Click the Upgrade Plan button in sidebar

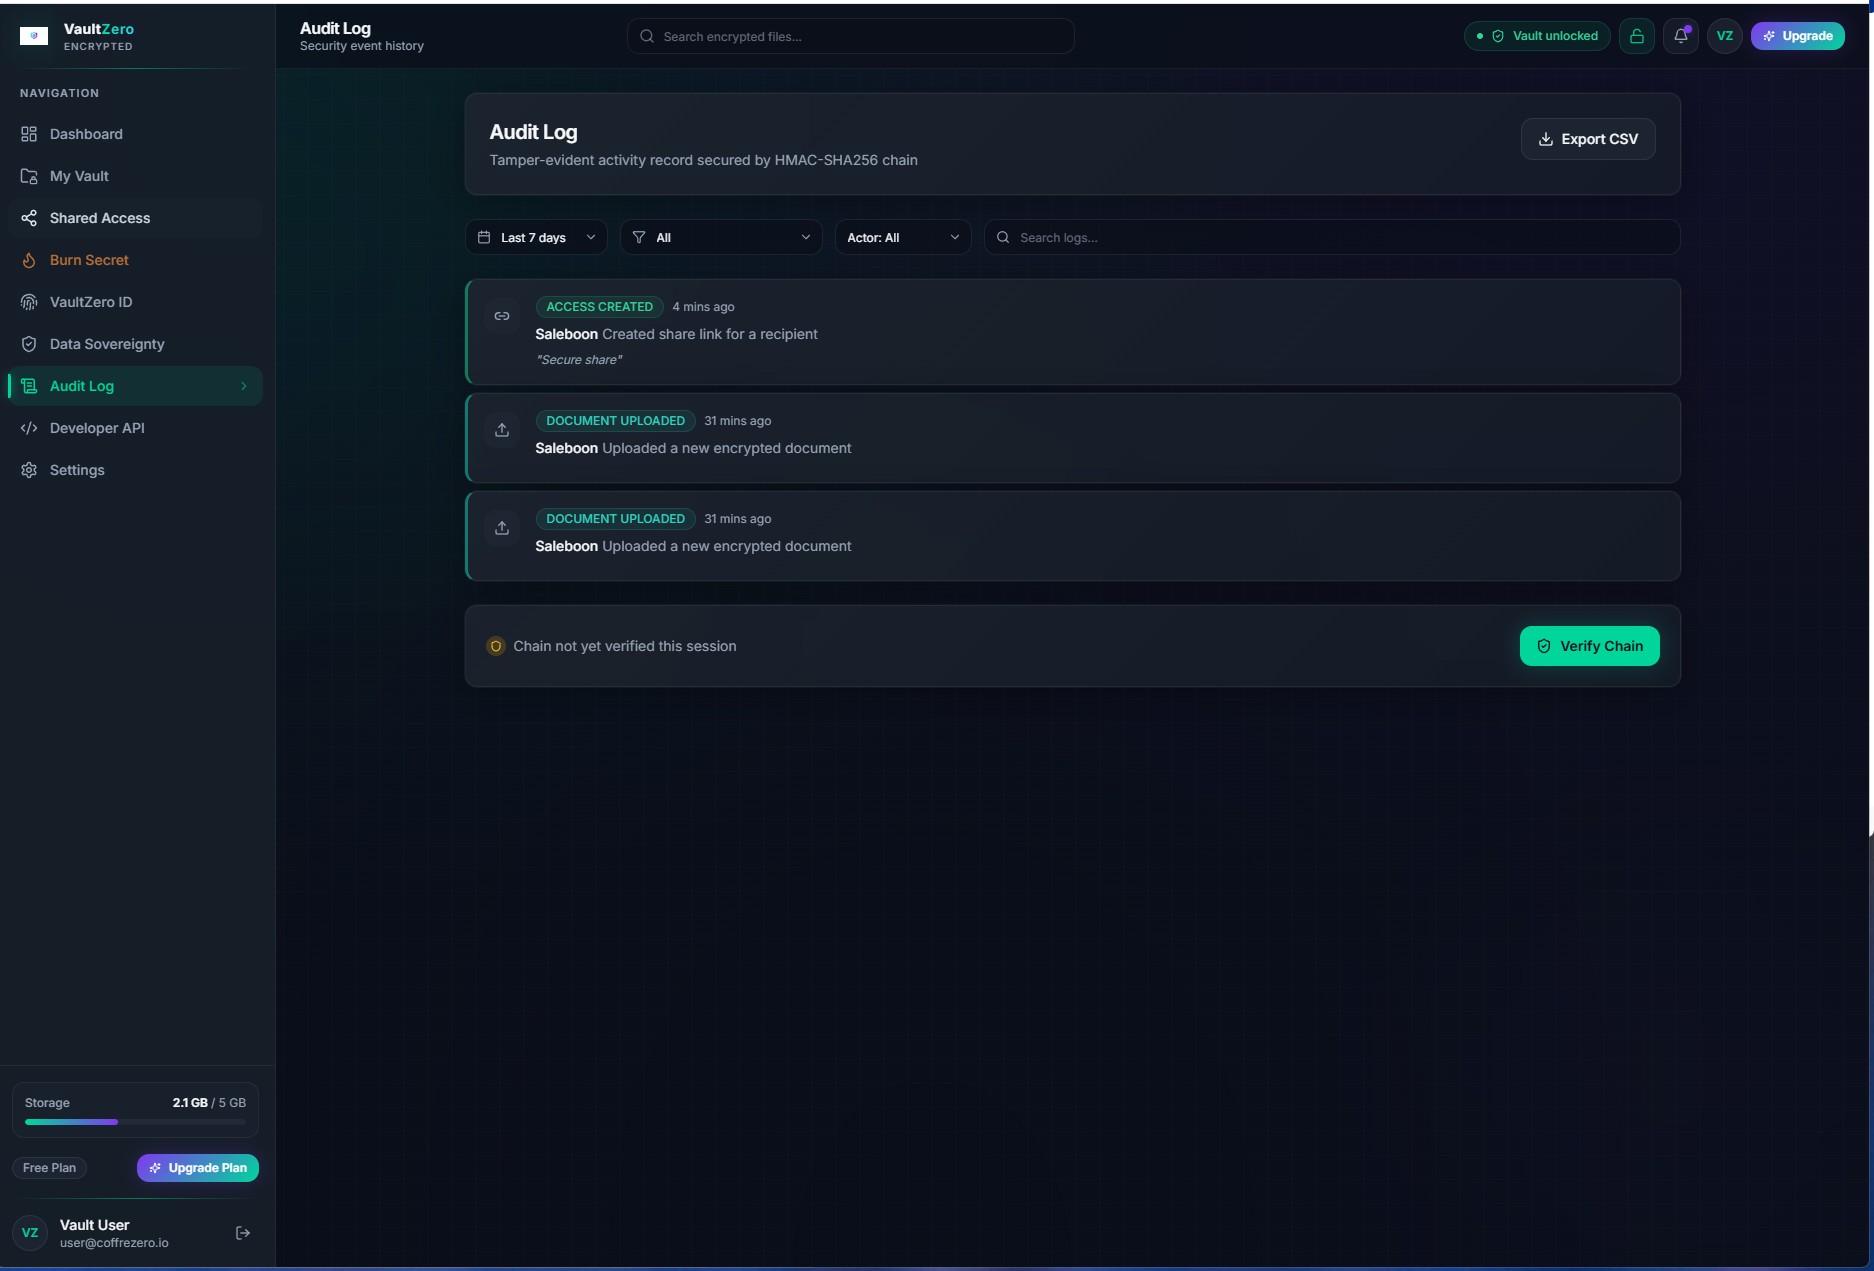[x=198, y=1168]
